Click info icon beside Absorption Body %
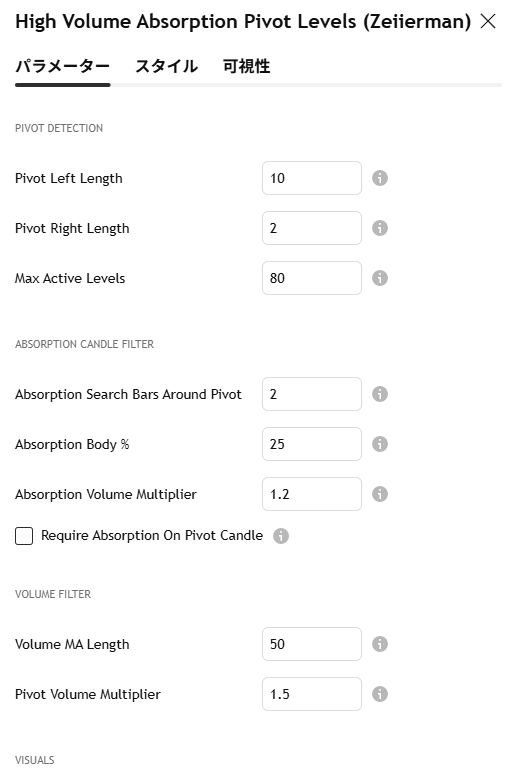512x773 pixels. point(379,444)
